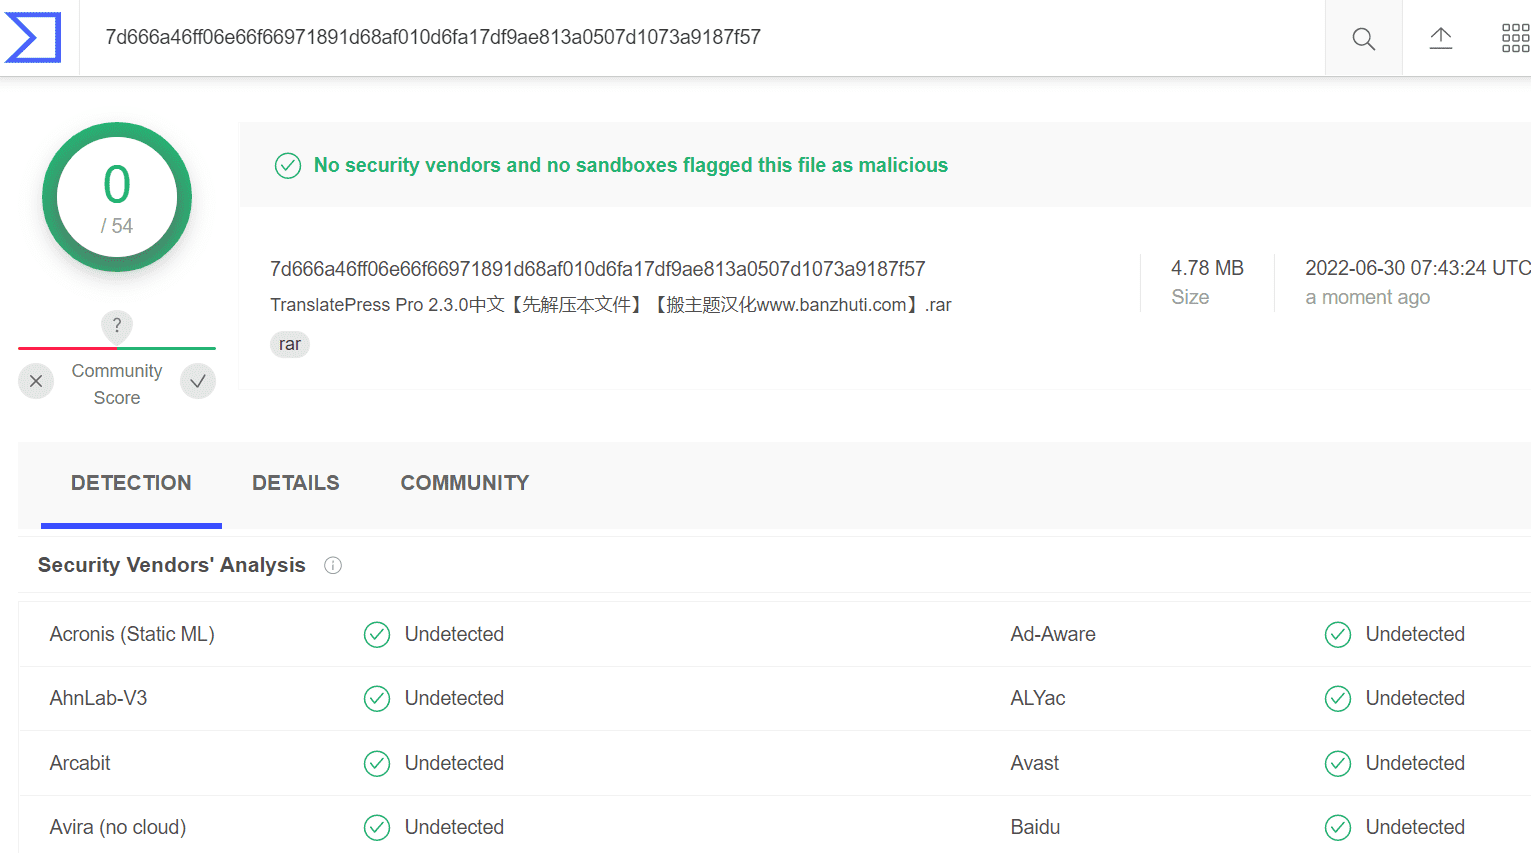This screenshot has width=1531, height=853.
Task: Click the green check icon in no-detections banner
Action: pyautogui.click(x=288, y=166)
